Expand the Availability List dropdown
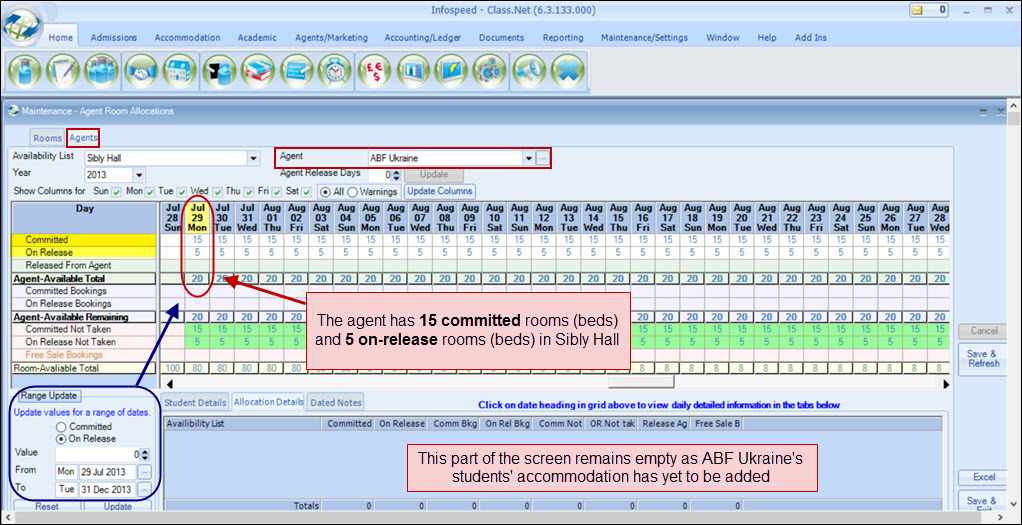Image resolution: width=1022 pixels, height=525 pixels. [x=253, y=158]
